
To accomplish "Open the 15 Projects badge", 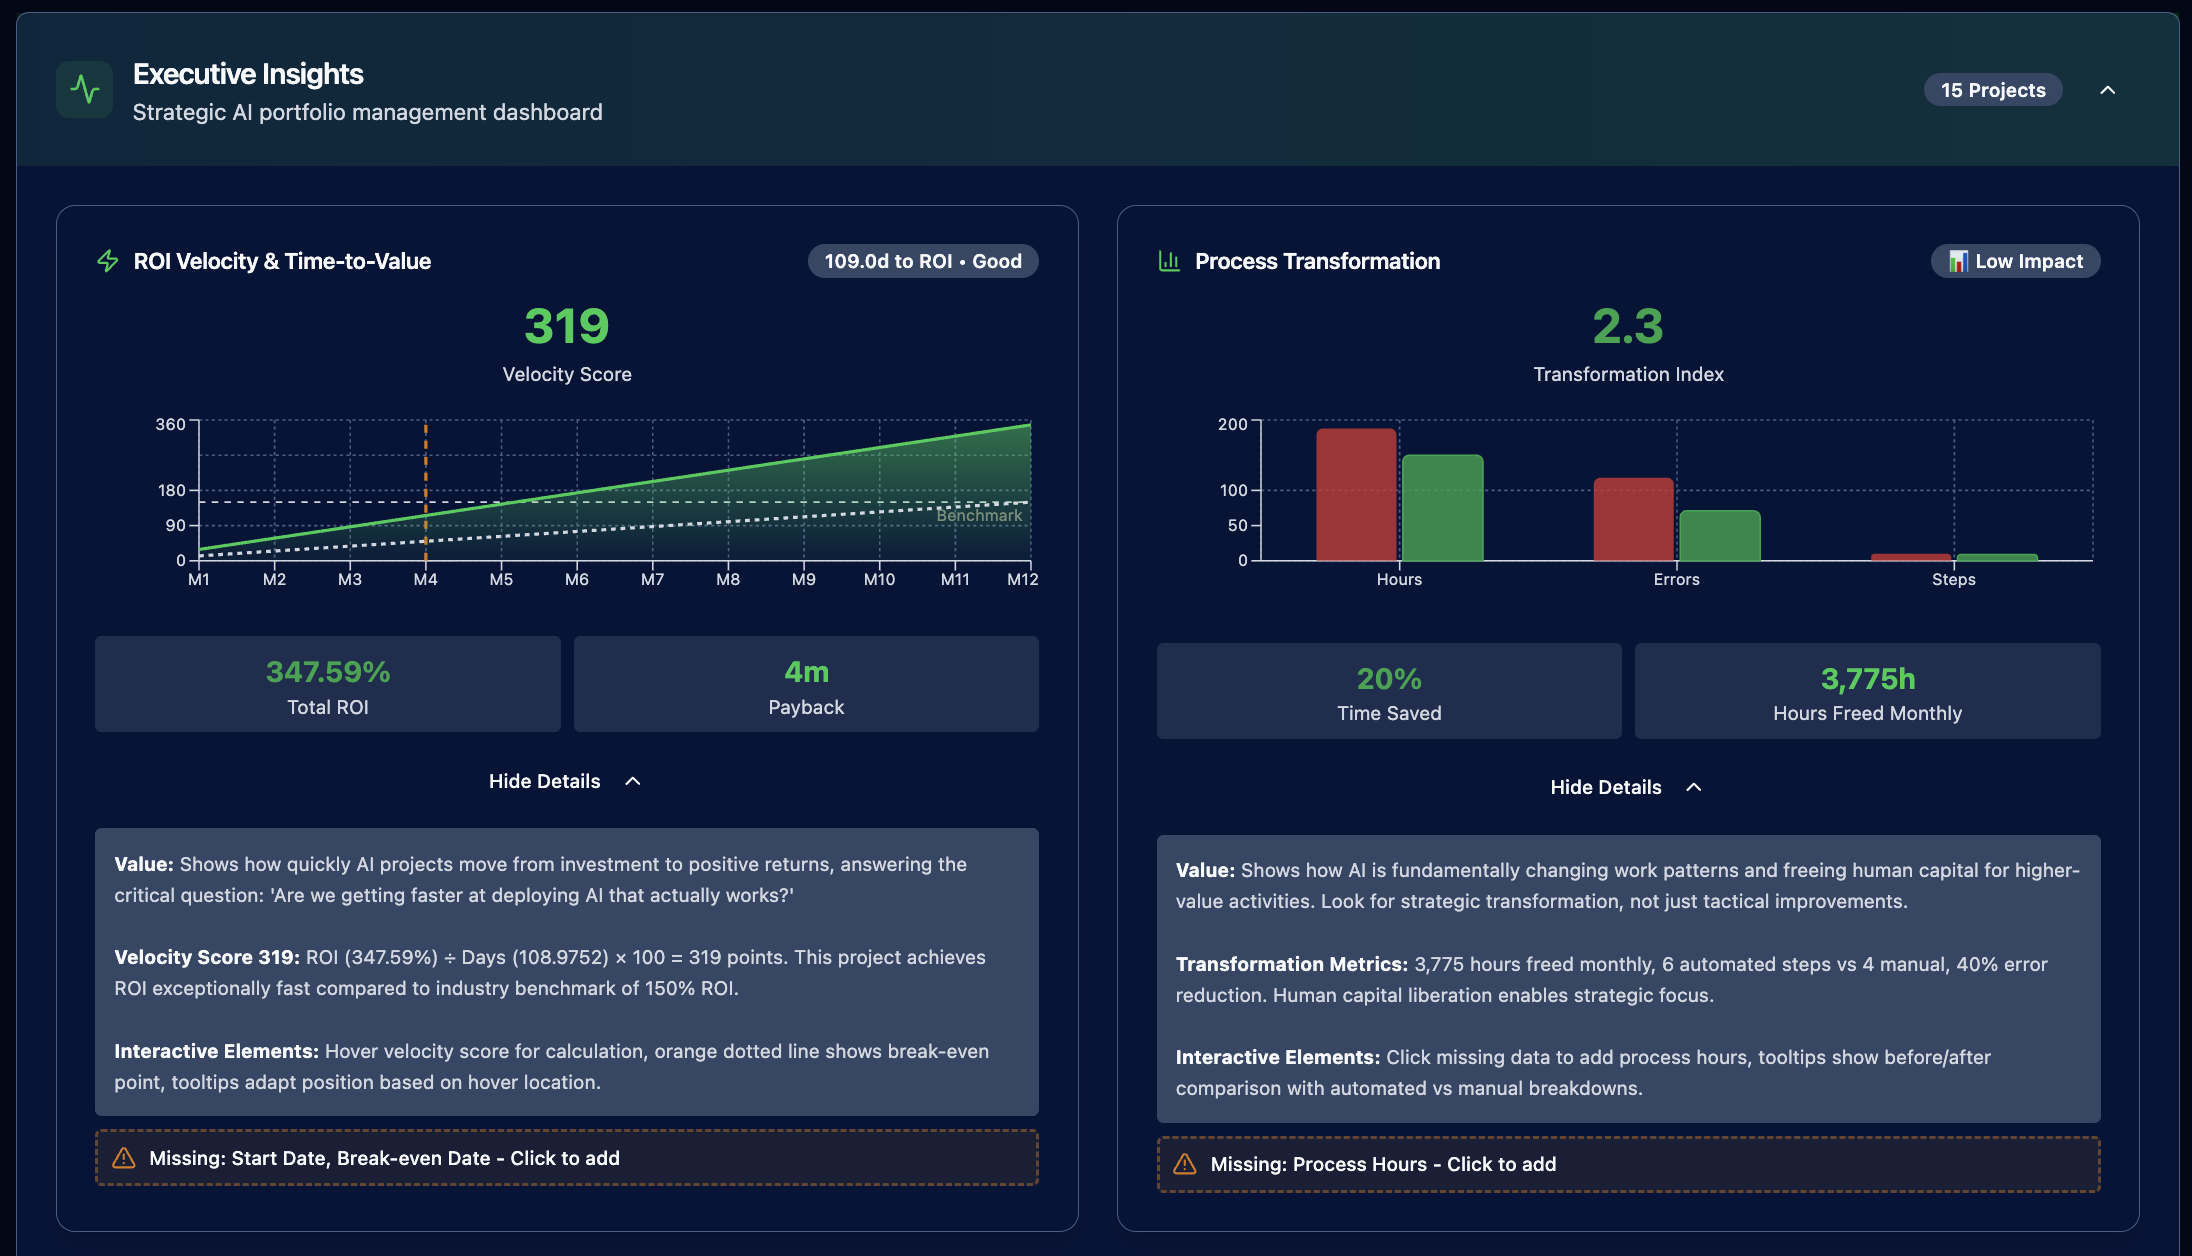I will tap(1992, 89).
